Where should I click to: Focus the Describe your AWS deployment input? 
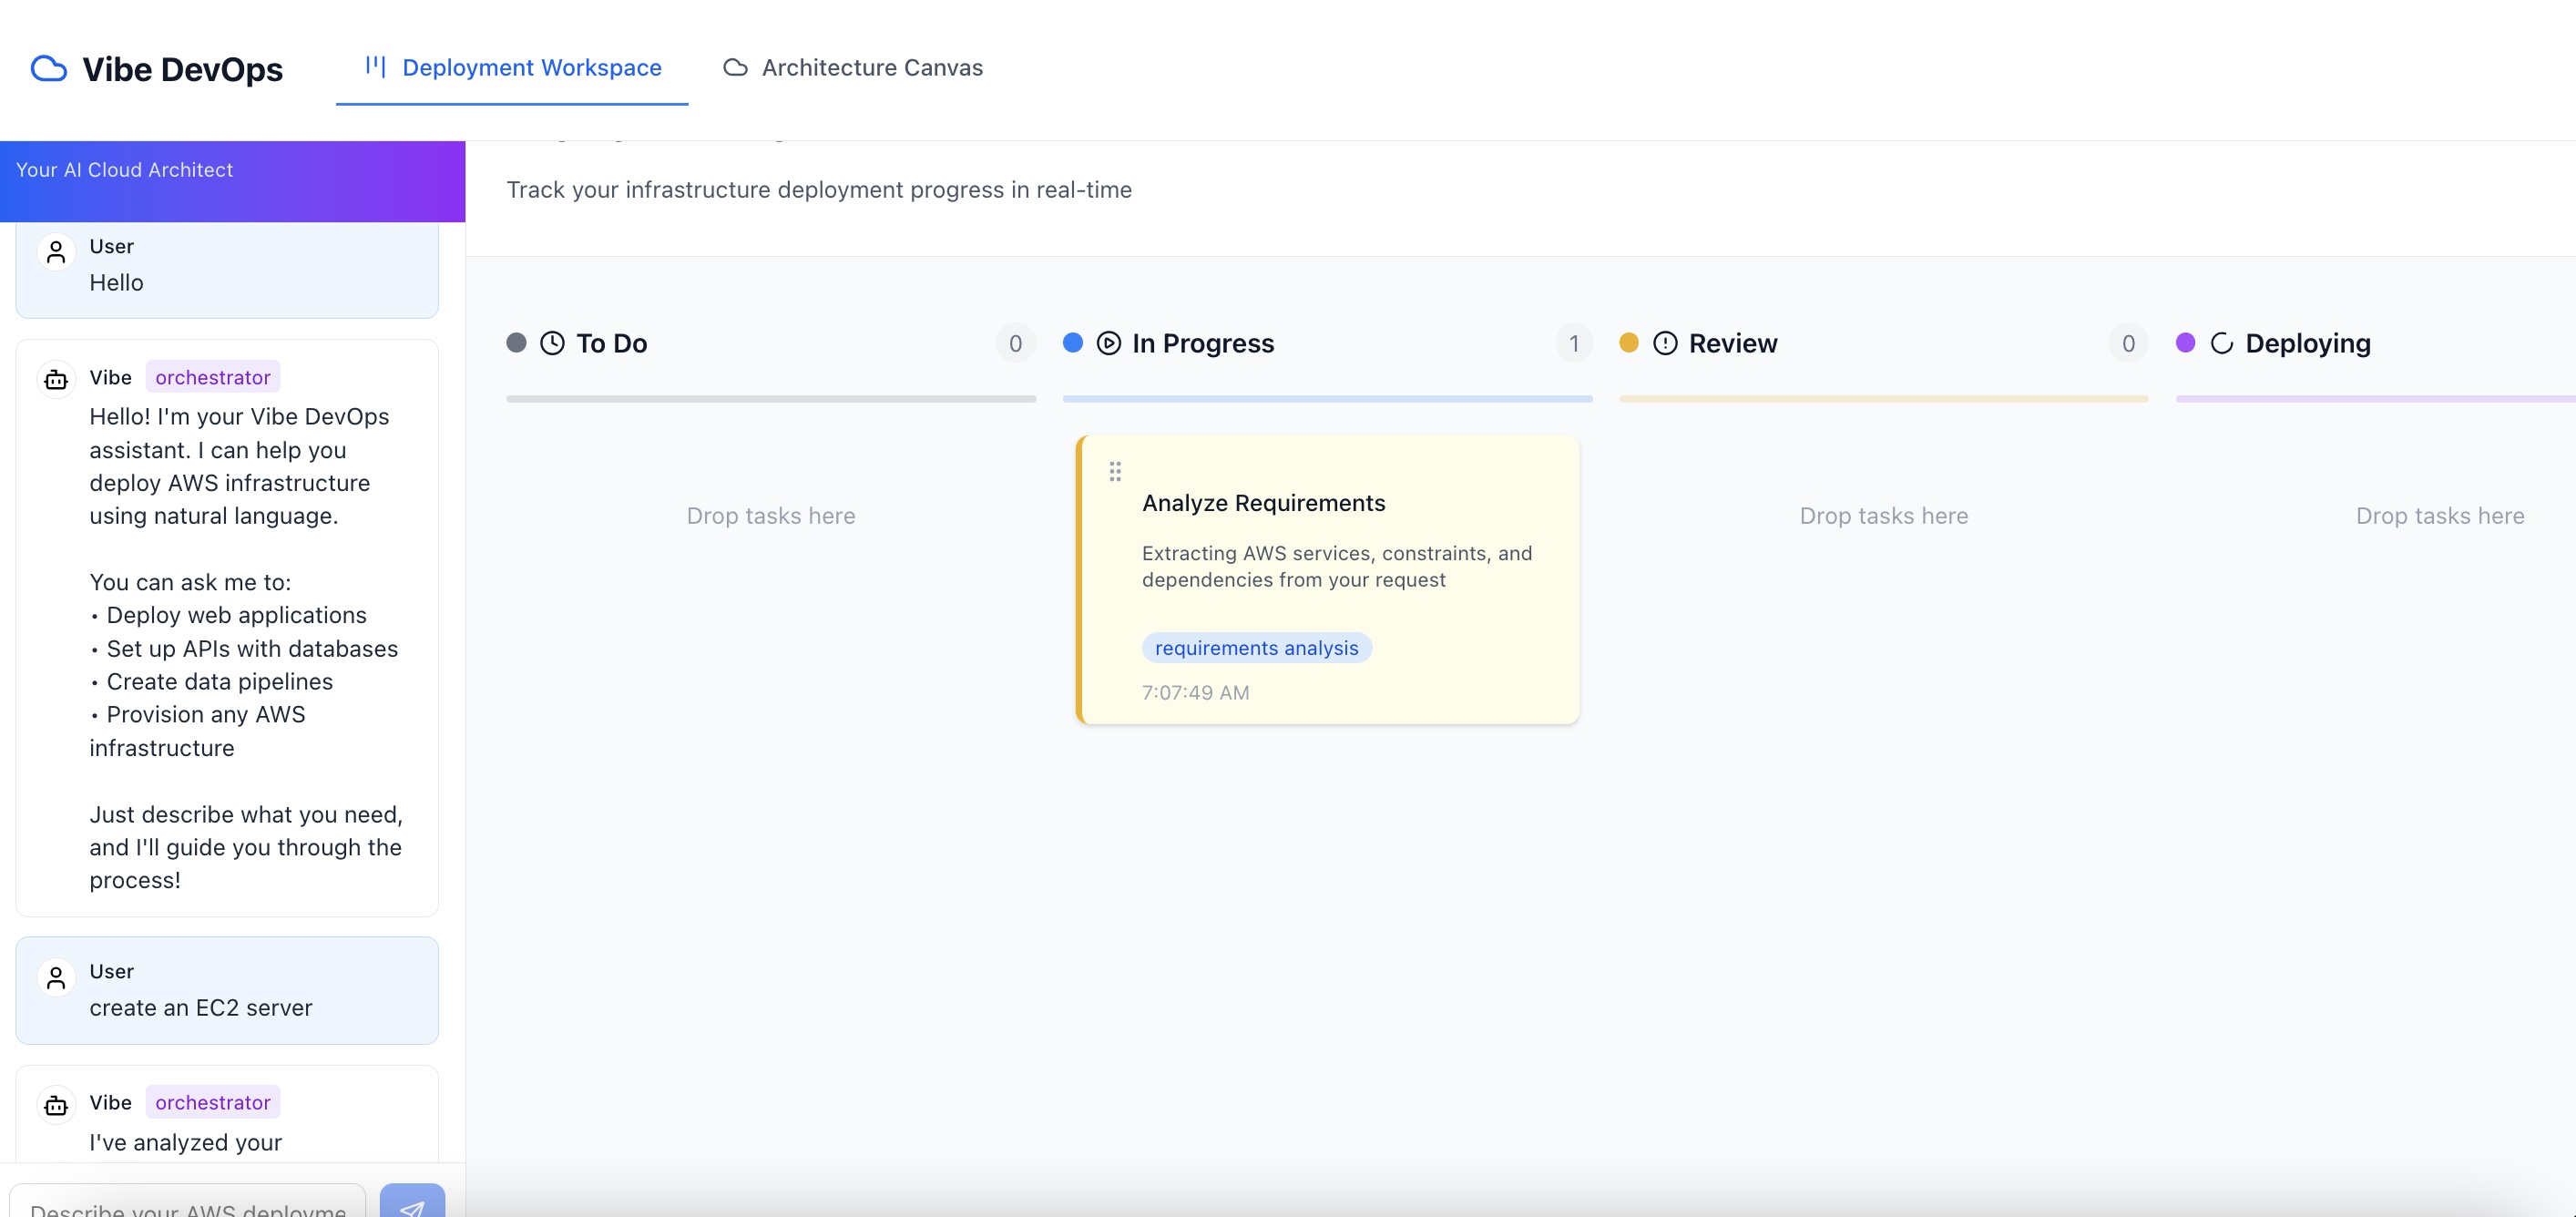tap(188, 1204)
